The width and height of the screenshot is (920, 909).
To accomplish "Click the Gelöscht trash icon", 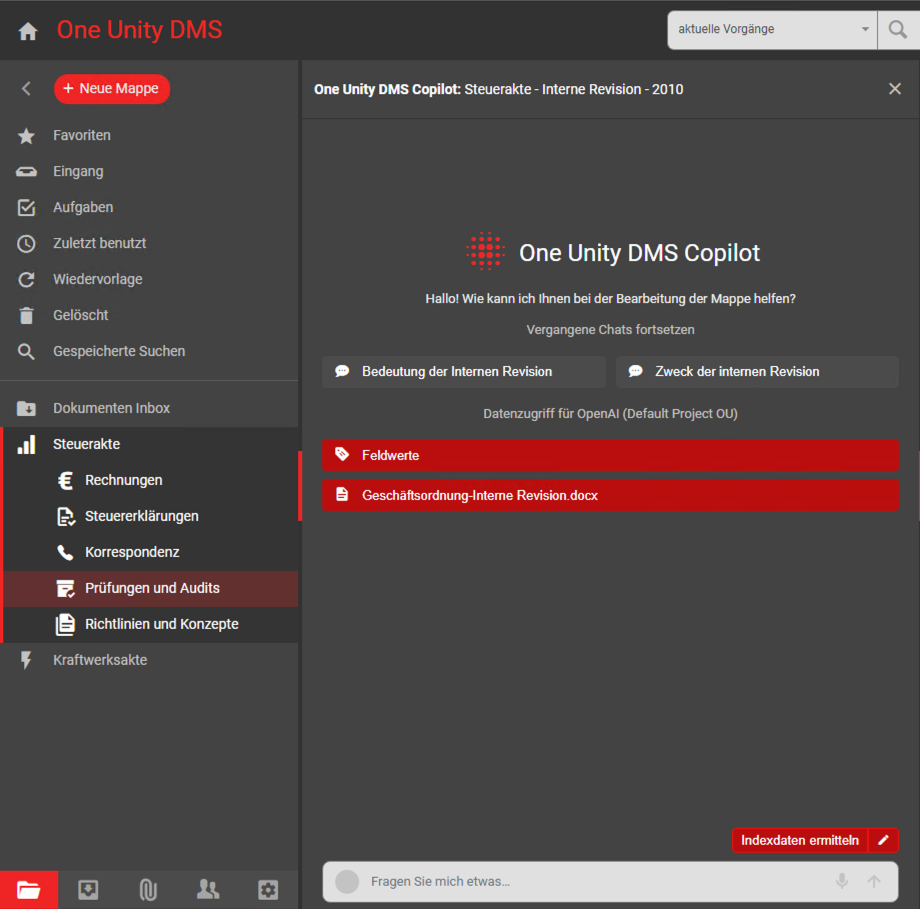I will pos(26,315).
